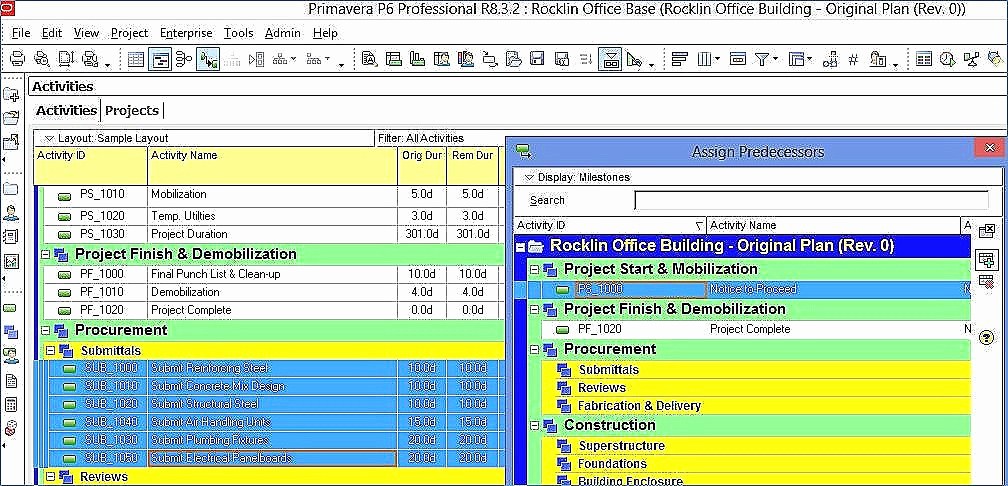This screenshot has width=1008, height=486.
Task: Open the Filter tool in the toolbar
Action: [x=762, y=59]
